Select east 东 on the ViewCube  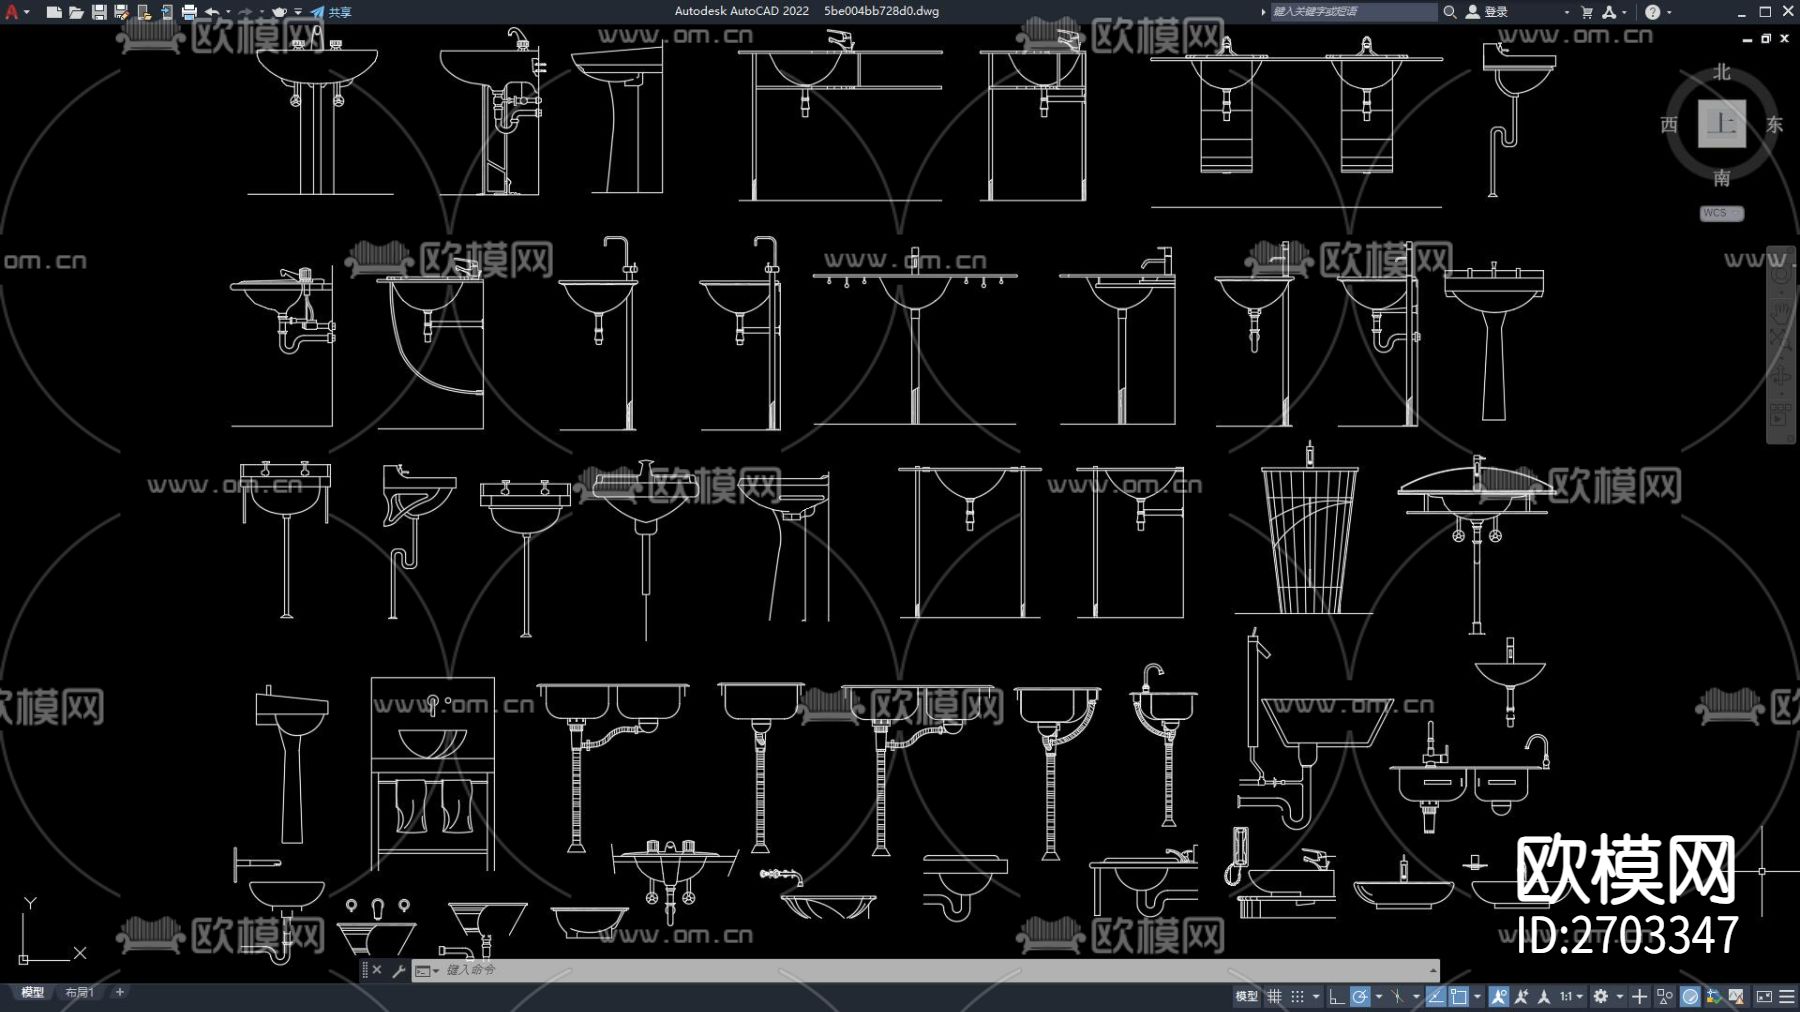[1774, 124]
